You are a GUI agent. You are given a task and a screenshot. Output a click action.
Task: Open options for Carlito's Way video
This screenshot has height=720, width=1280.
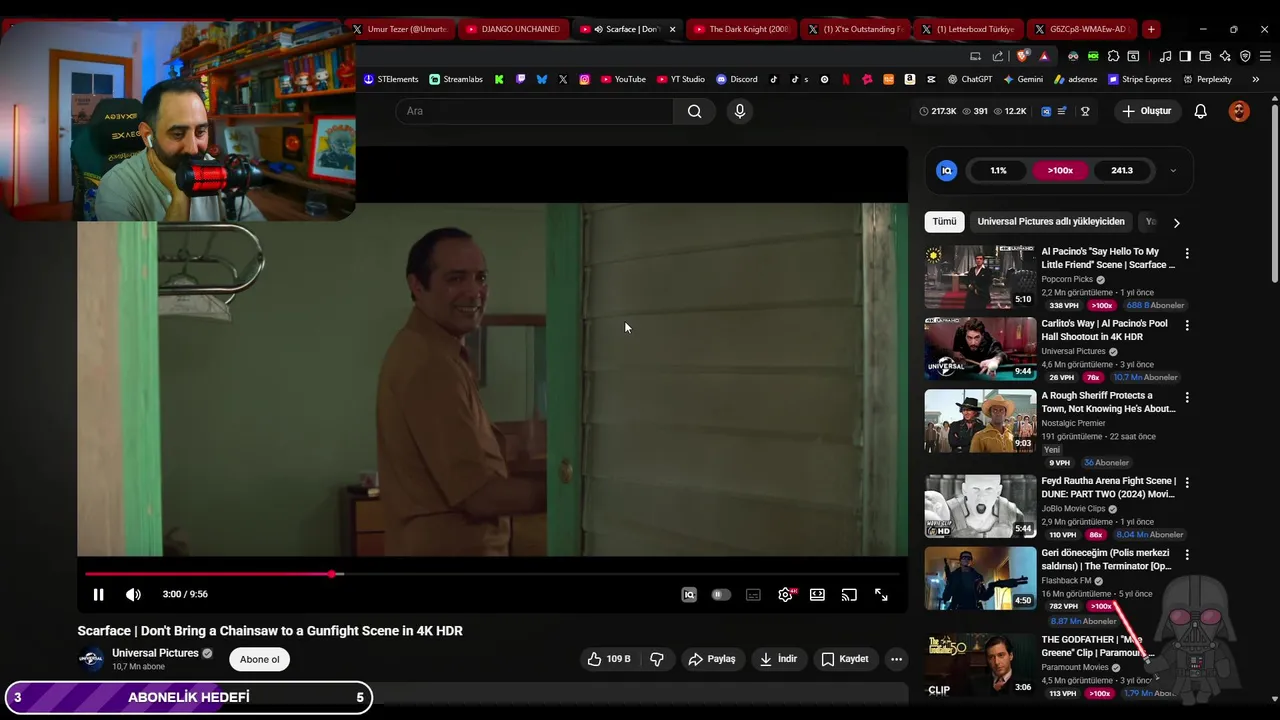pos(1187,326)
